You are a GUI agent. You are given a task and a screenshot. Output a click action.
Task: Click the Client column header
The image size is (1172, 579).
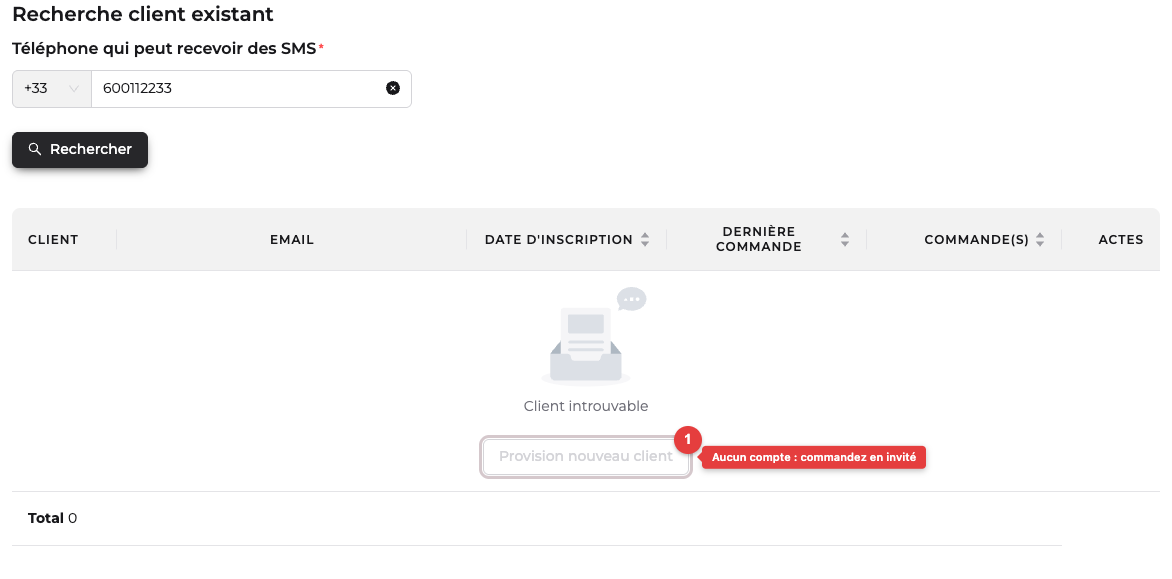pos(53,240)
